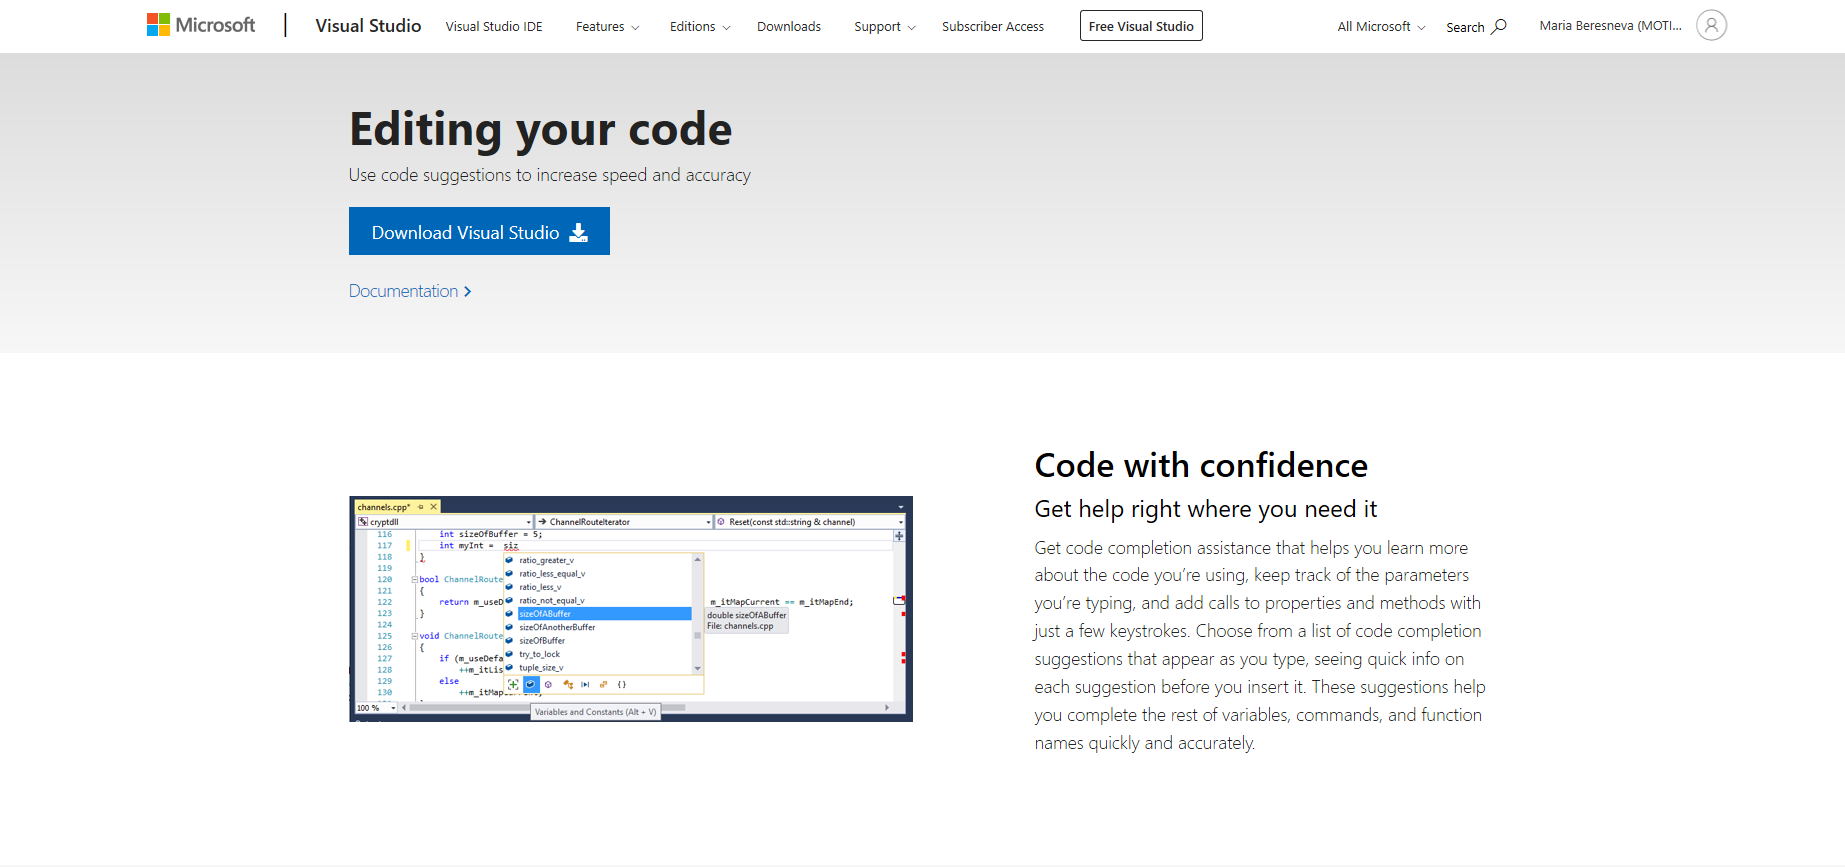Viewport: 1845px width, 867px height.
Task: Expand the All Microsoft dropdown
Action: click(x=1381, y=27)
